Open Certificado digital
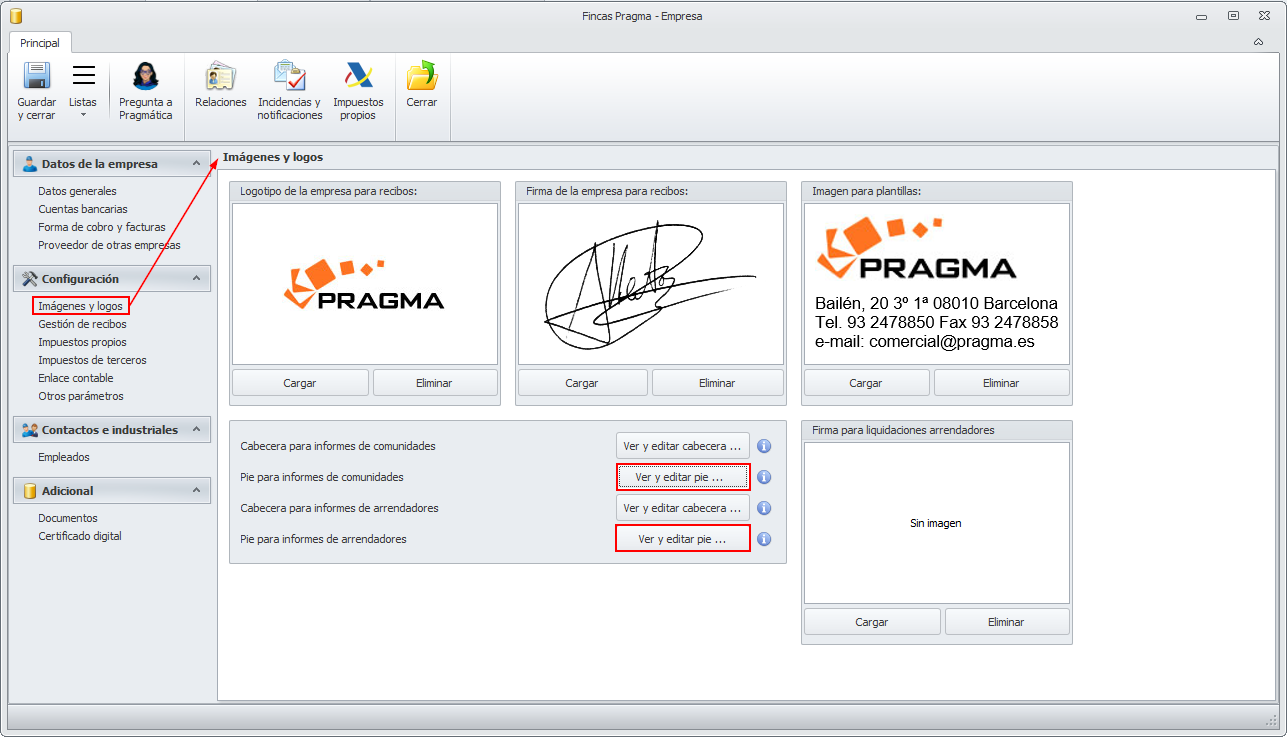 [80, 536]
